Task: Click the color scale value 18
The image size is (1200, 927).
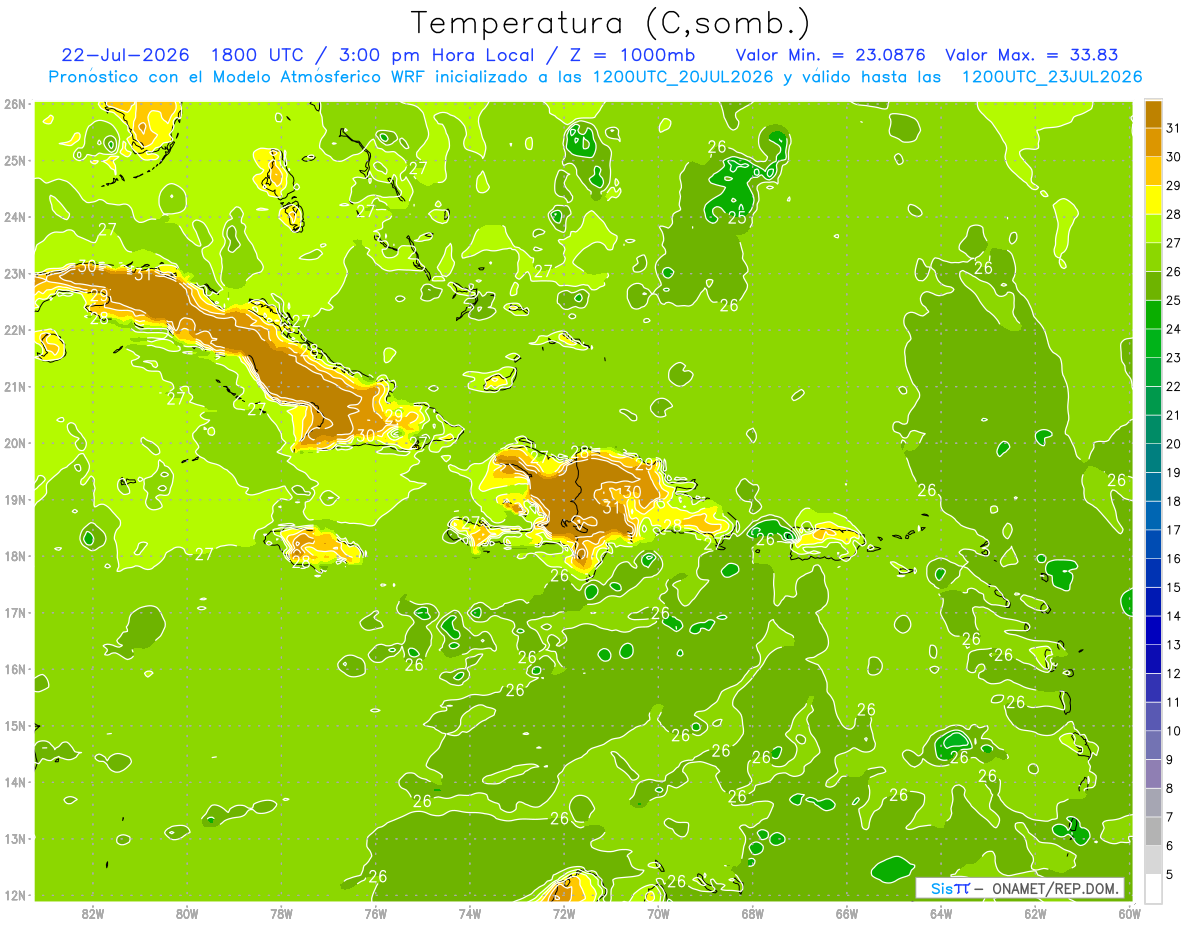Action: pos(1174,502)
